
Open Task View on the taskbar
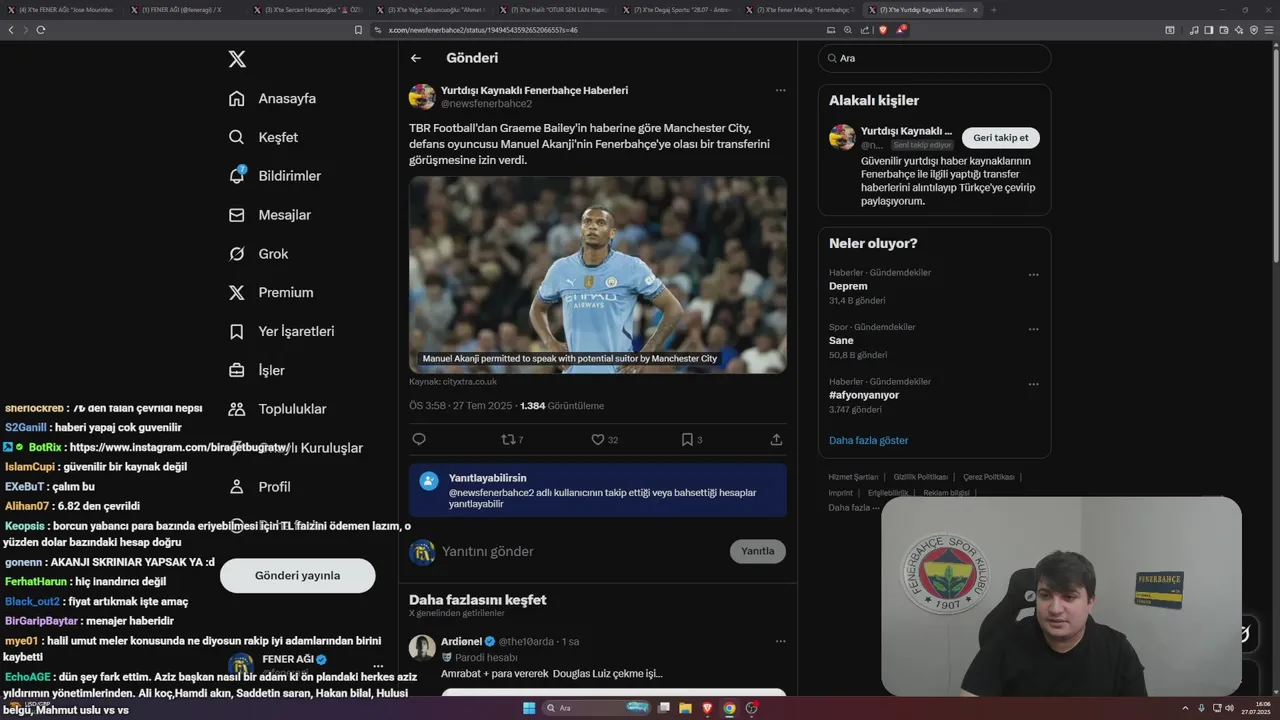[x=663, y=708]
